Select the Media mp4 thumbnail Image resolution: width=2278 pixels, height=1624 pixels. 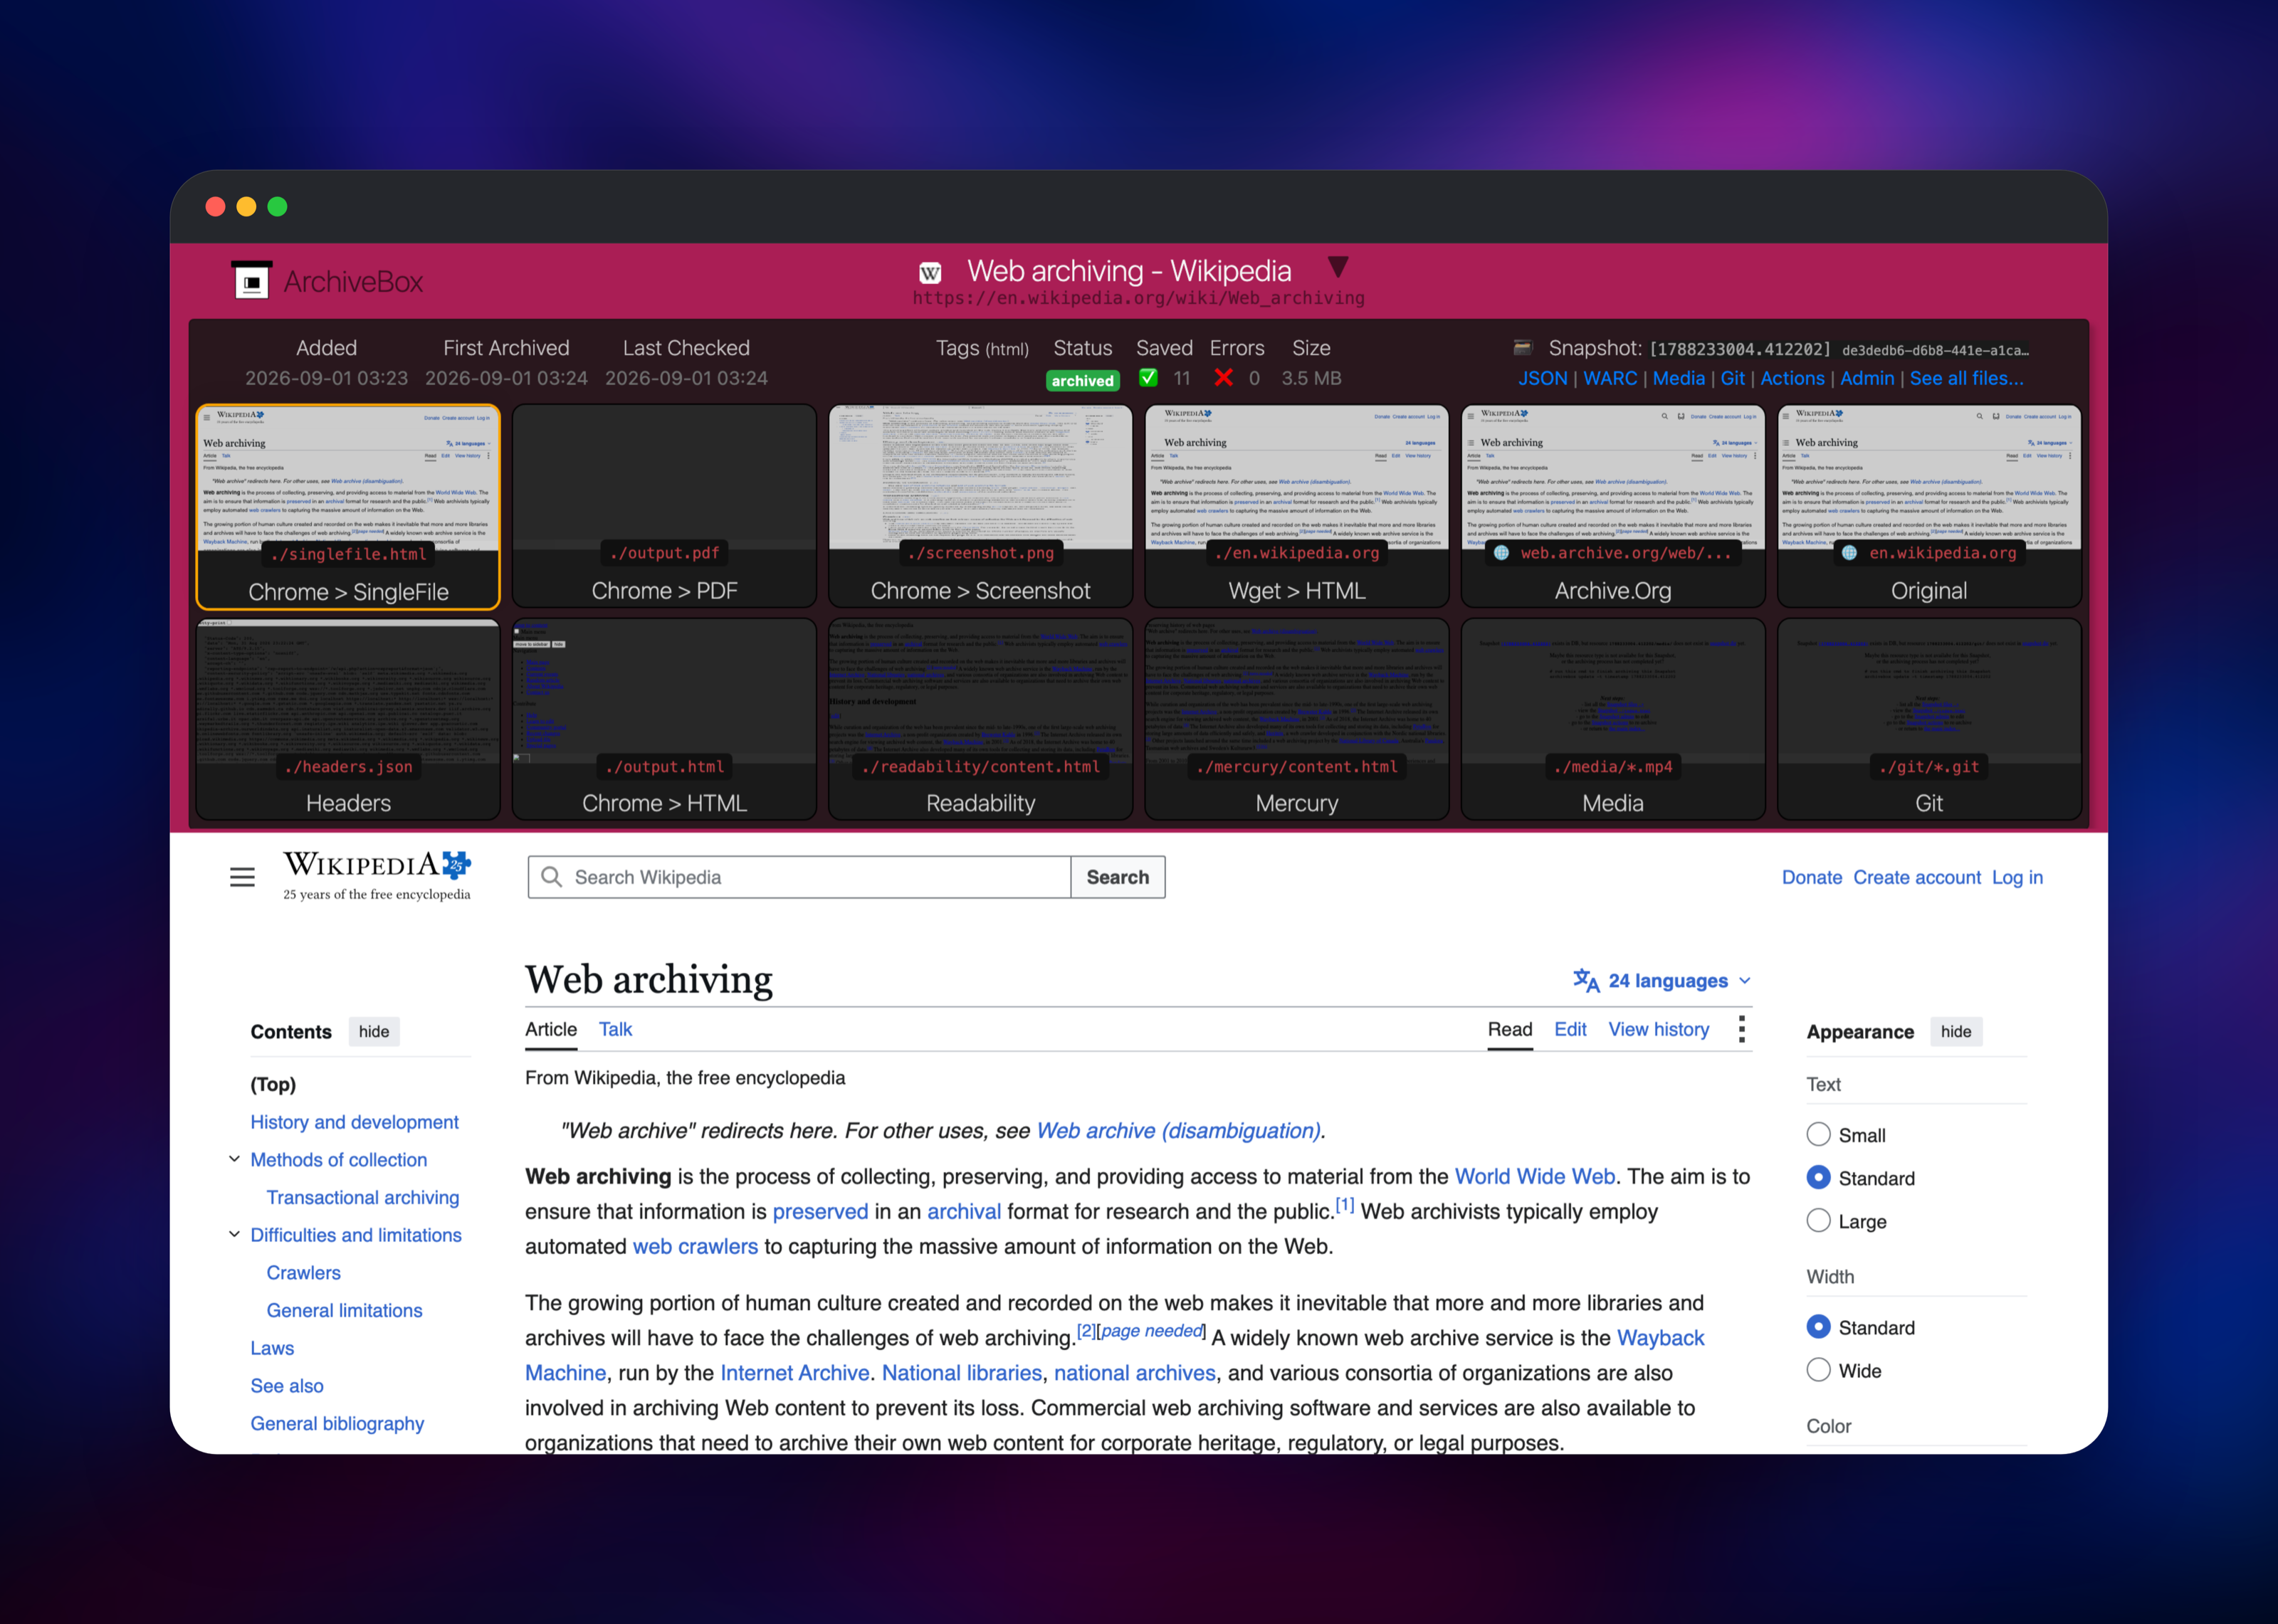(x=1612, y=720)
